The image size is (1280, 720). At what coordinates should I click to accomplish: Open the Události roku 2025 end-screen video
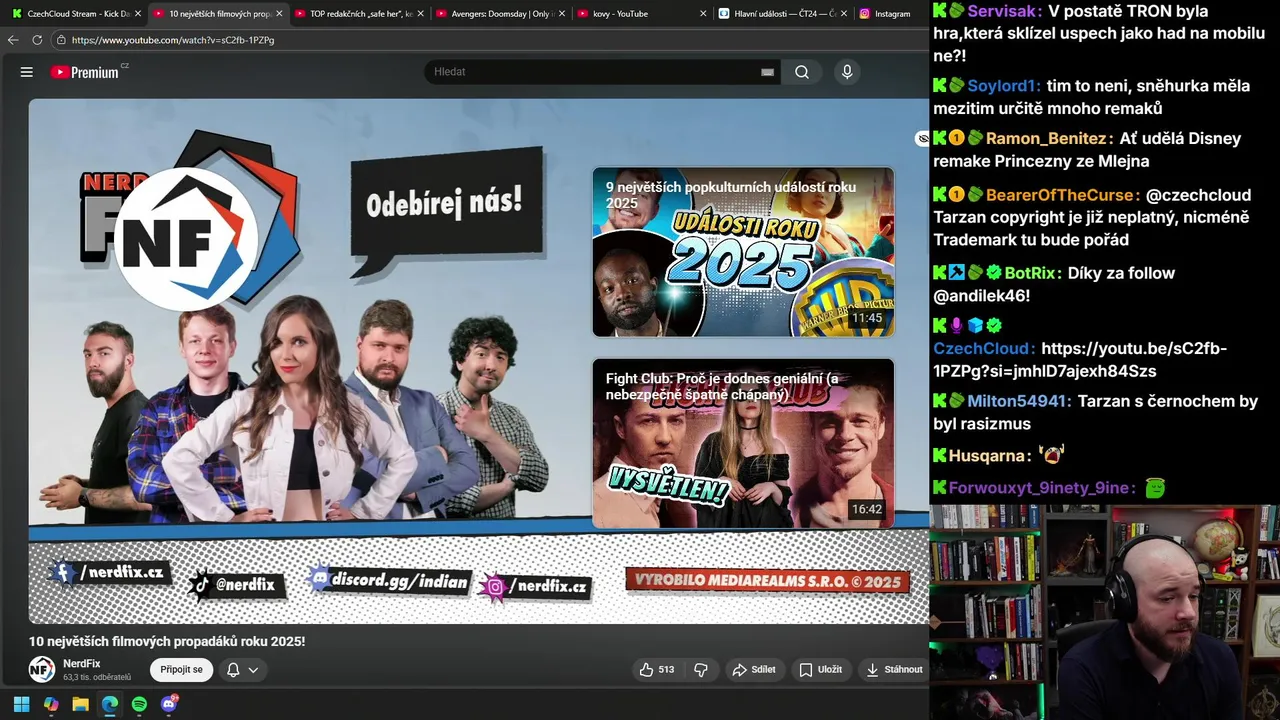pos(743,252)
